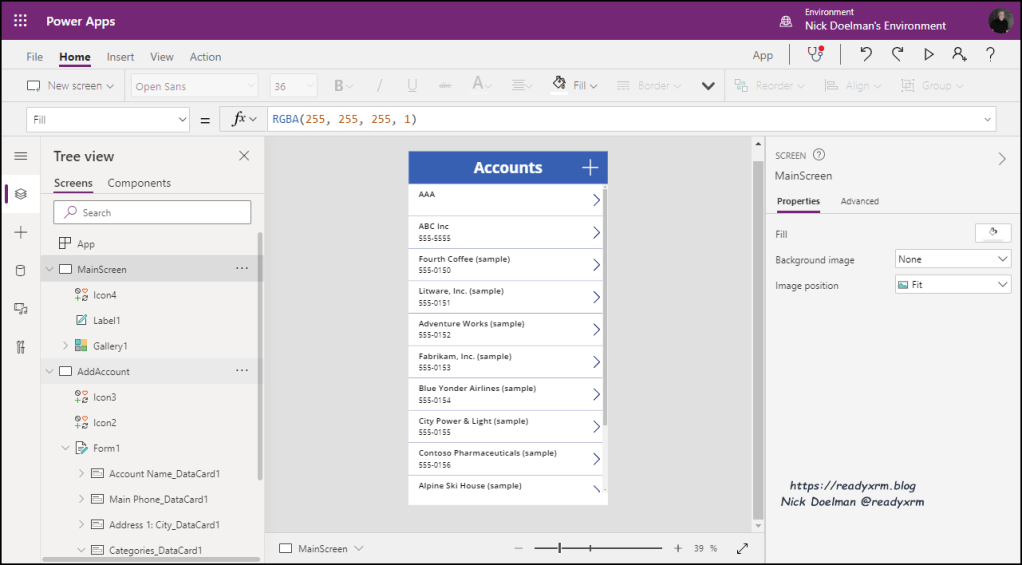Click the plus icon in Accounts header

coord(590,167)
